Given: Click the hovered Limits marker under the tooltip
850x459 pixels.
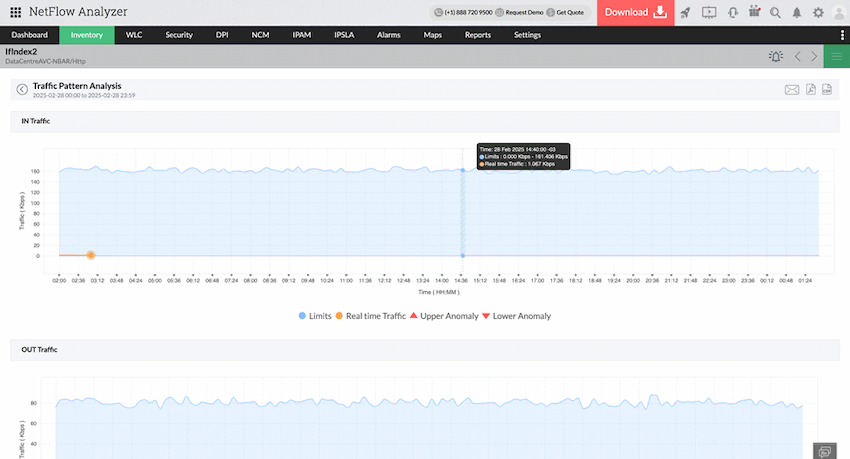Looking at the screenshot, I should tap(462, 170).
